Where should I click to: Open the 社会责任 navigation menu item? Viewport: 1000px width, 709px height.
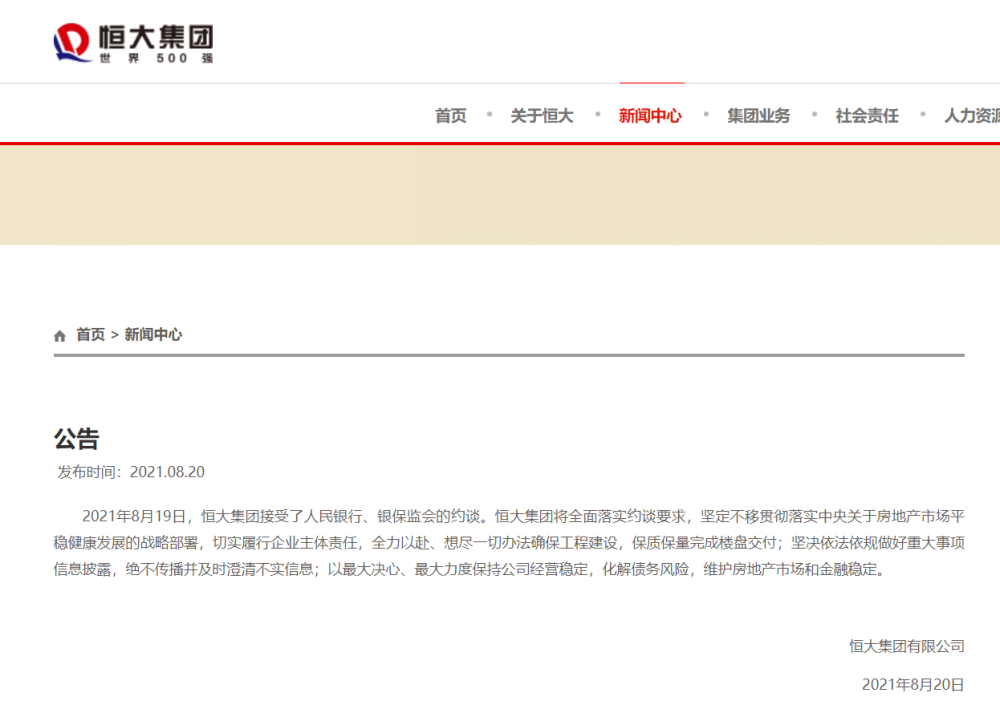(x=865, y=115)
